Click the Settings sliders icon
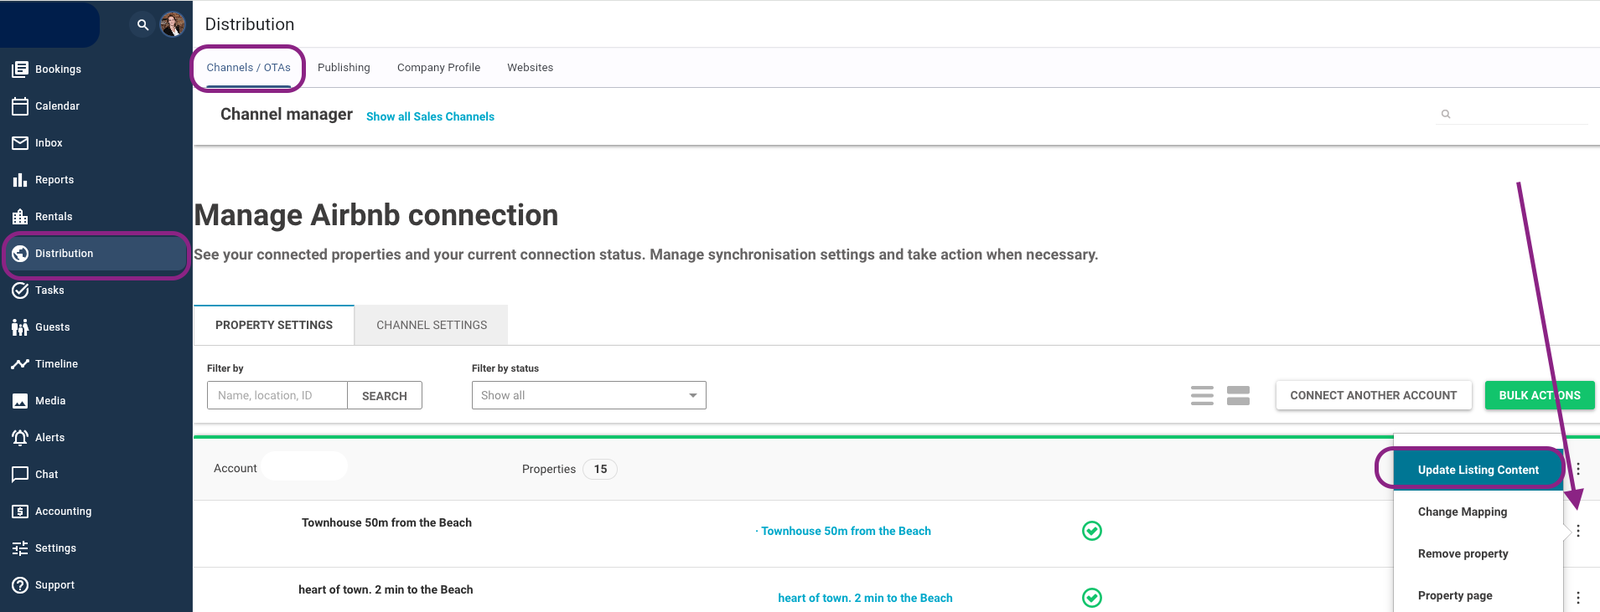This screenshot has height=612, width=1600. (x=20, y=548)
